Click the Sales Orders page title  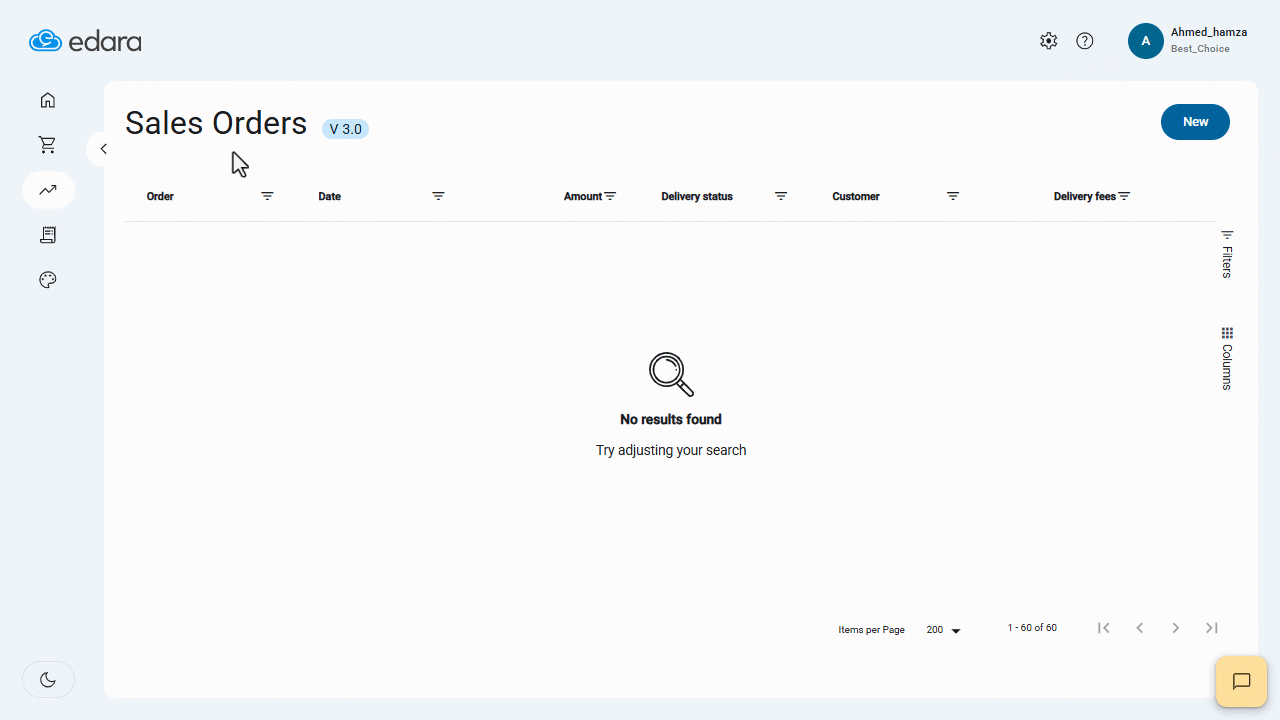pyautogui.click(x=216, y=123)
